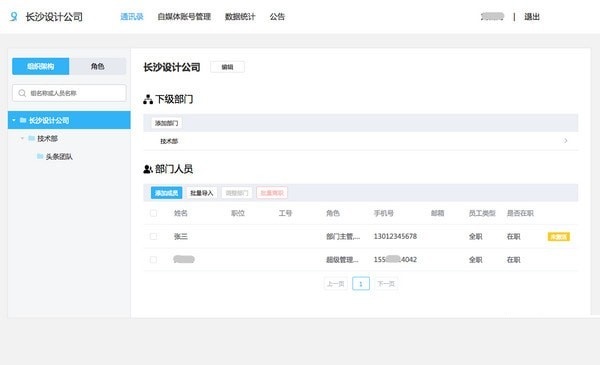Click the 工号 column header
The height and width of the screenshot is (365, 600).
tap(285, 213)
